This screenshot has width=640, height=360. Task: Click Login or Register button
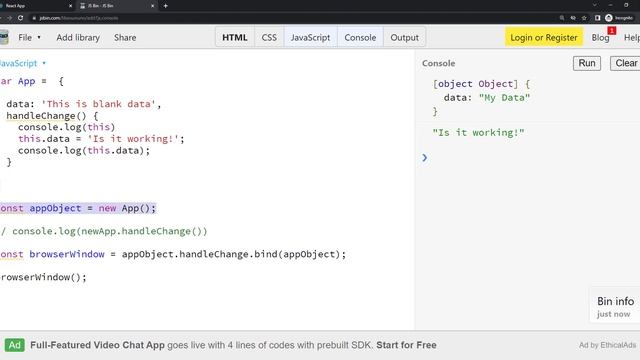544,38
